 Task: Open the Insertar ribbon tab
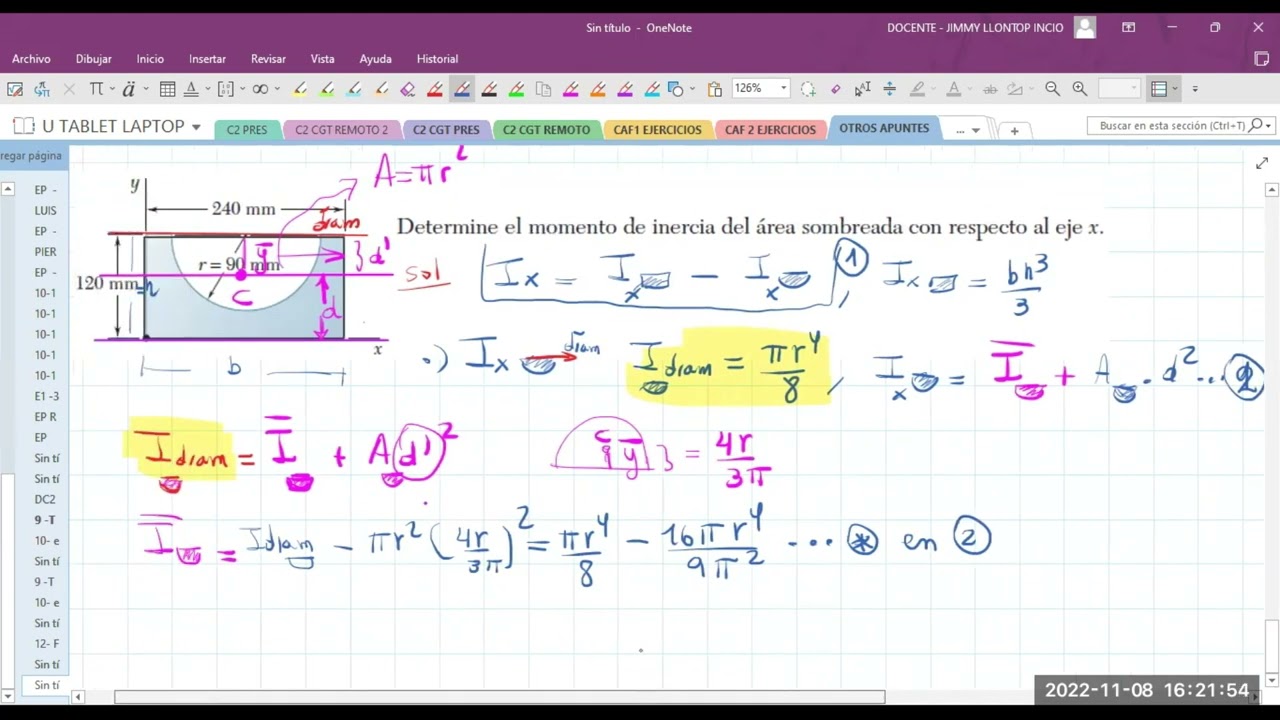click(x=207, y=59)
